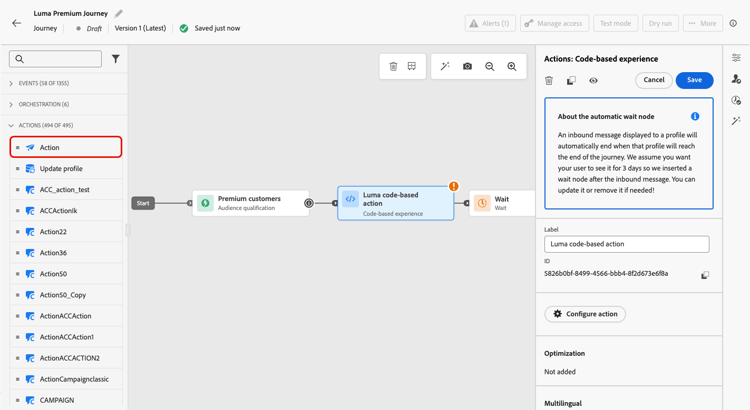Viewport: 750px width, 410px height.
Task: Open the clock schedule icon in rail
Action: (x=736, y=100)
